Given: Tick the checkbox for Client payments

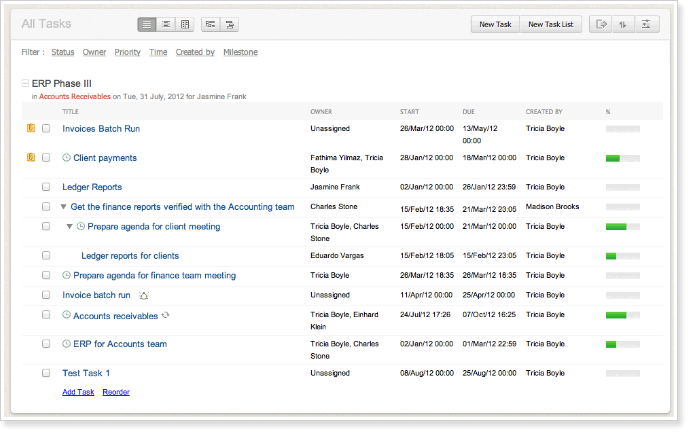Looking at the screenshot, I should point(46,158).
